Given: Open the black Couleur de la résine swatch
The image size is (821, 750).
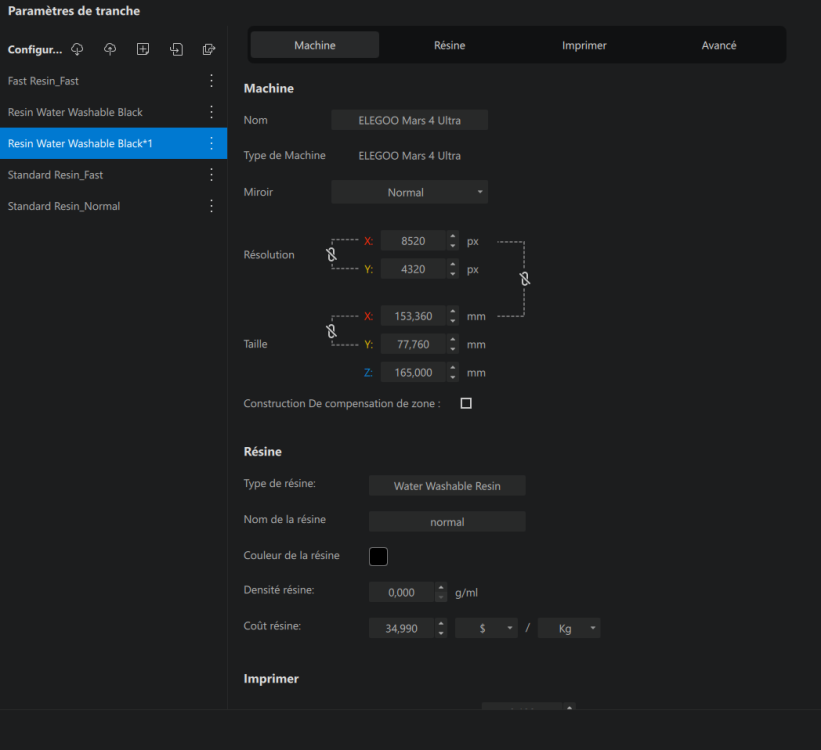Looking at the screenshot, I should [378, 556].
